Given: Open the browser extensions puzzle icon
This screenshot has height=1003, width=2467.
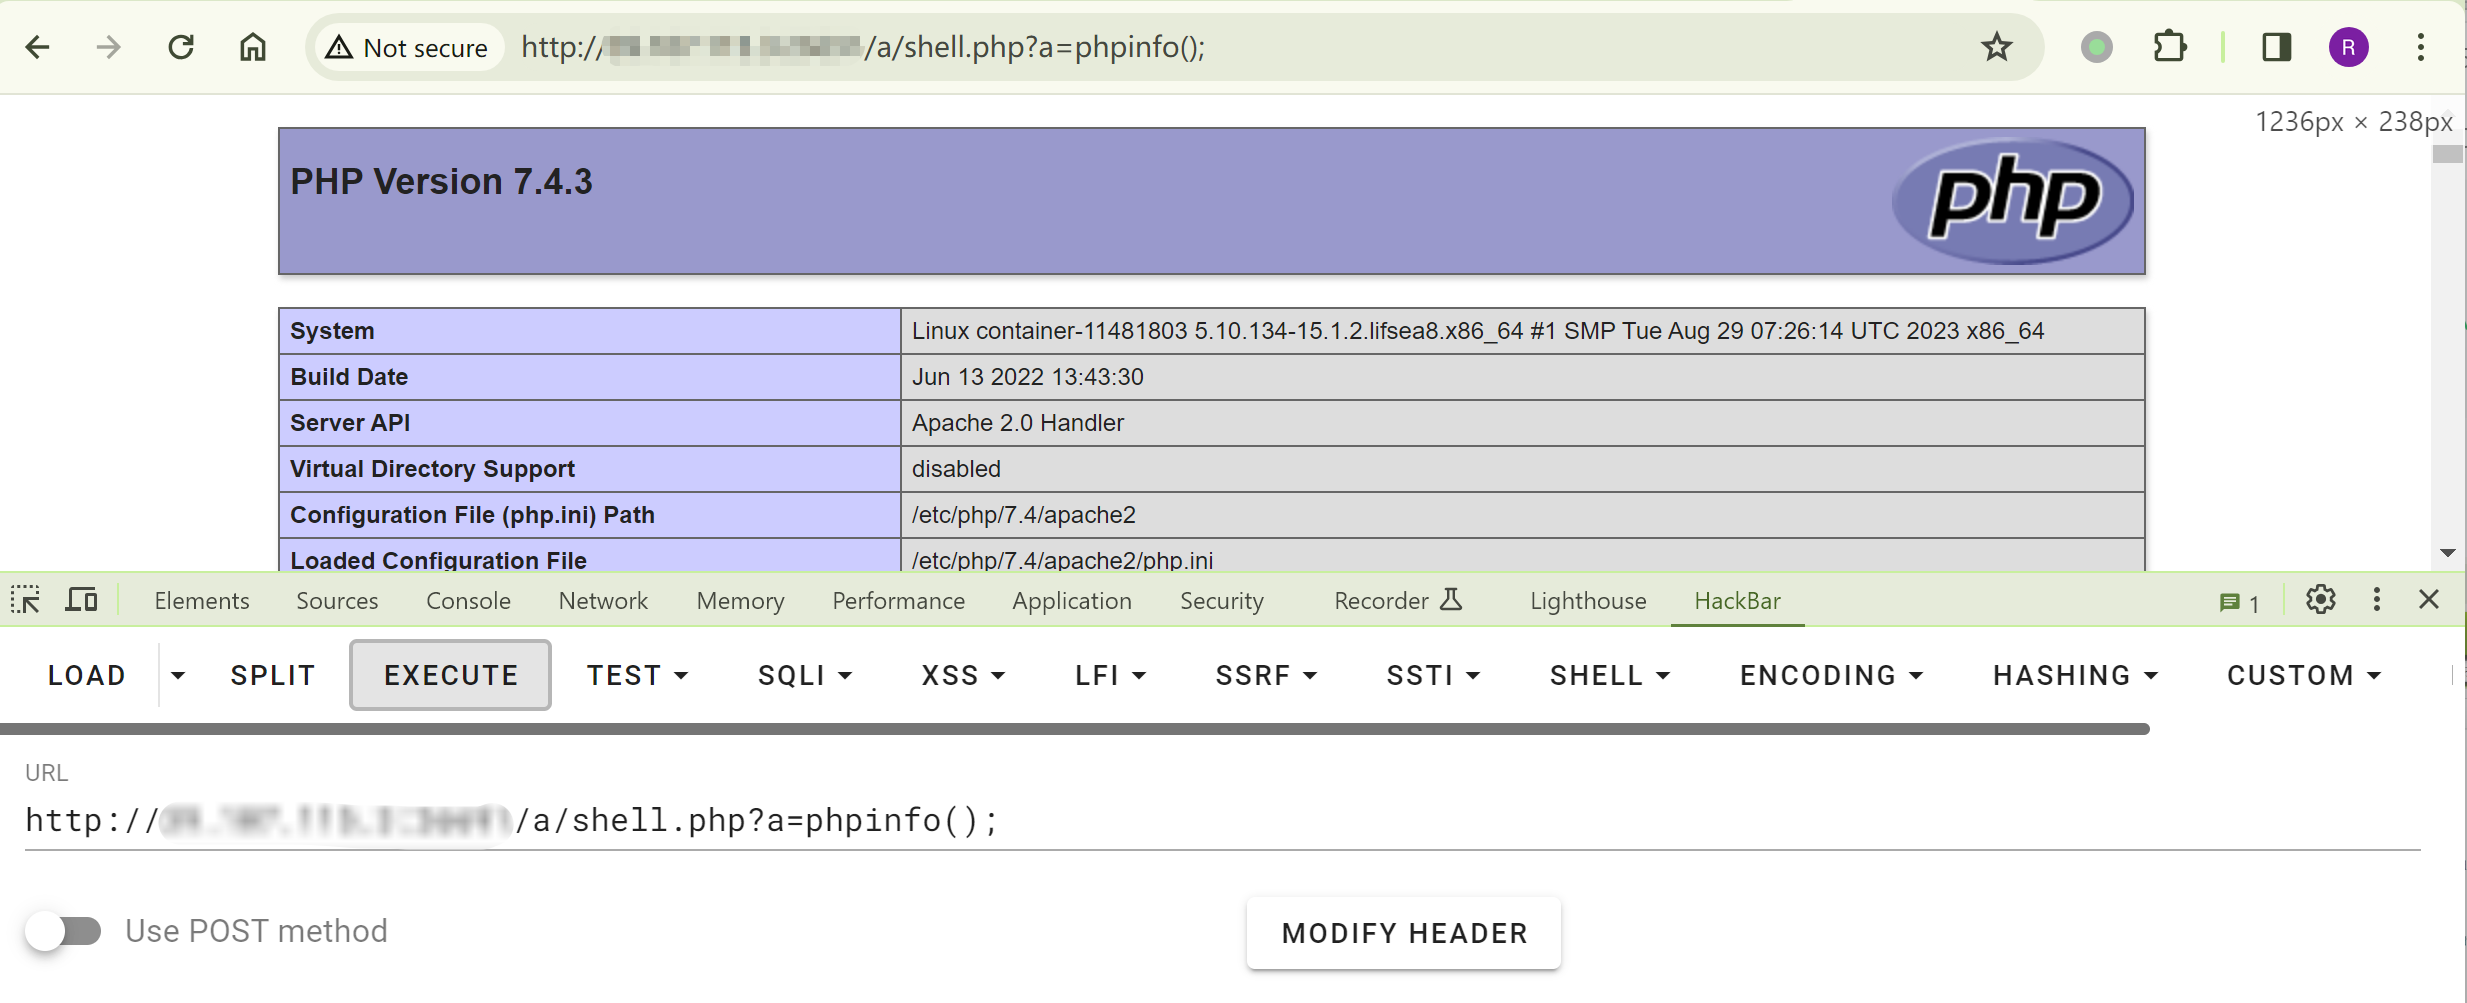Looking at the screenshot, I should click(2169, 47).
